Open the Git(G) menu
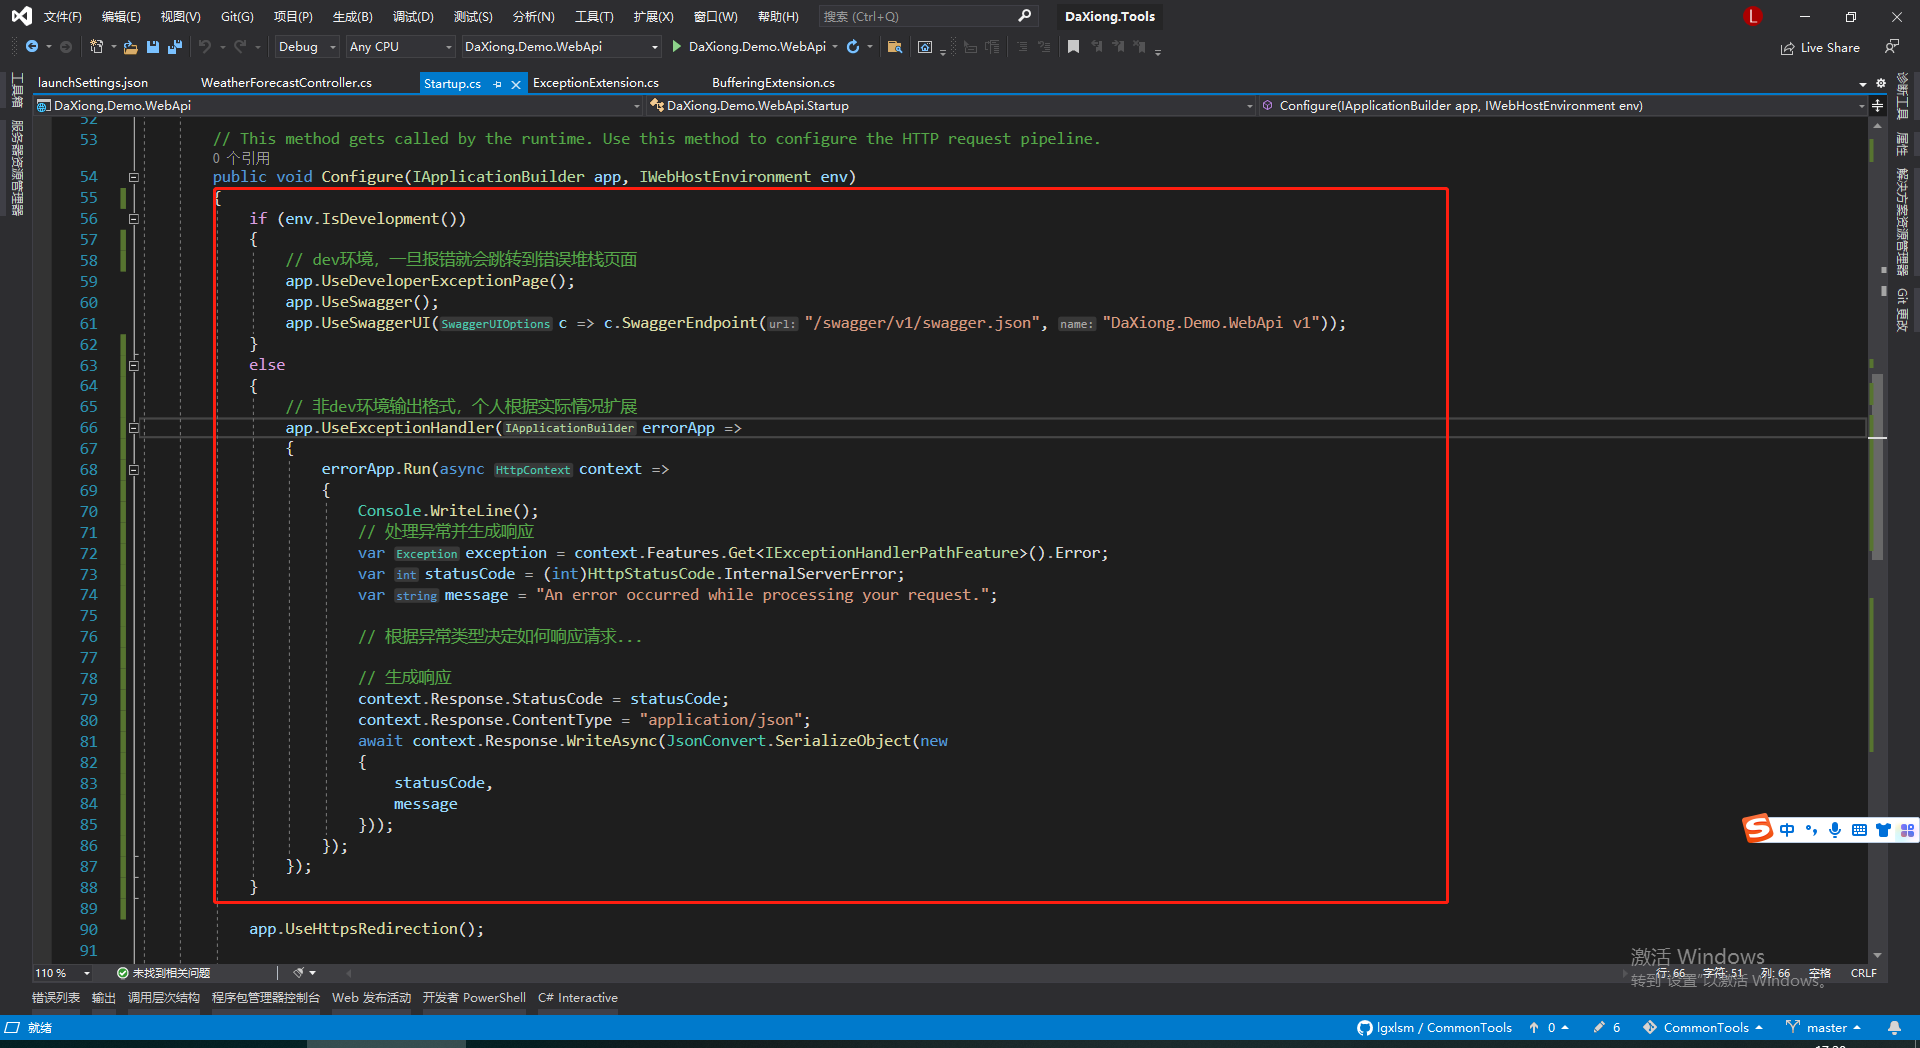Screen dimensions: 1920x1048 tap(237, 16)
